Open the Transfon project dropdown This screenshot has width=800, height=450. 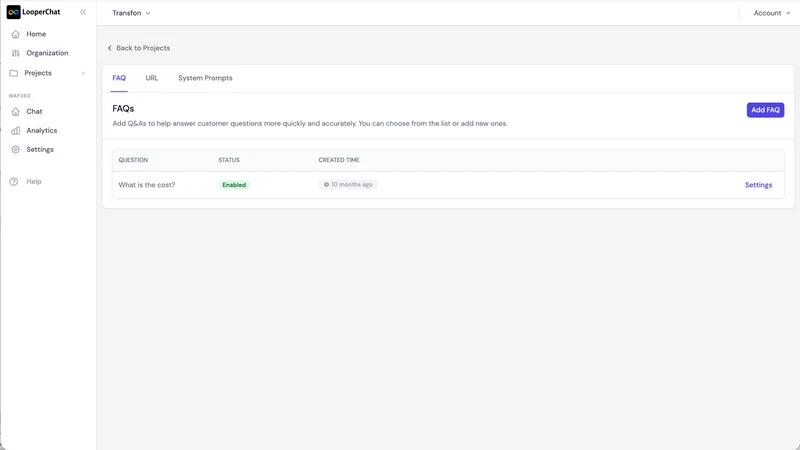(131, 13)
